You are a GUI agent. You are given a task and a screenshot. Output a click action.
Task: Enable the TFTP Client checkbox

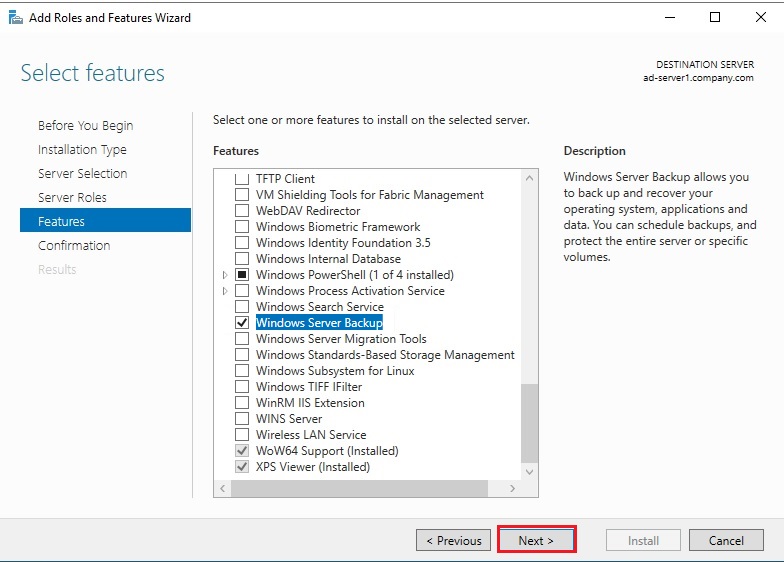241,179
